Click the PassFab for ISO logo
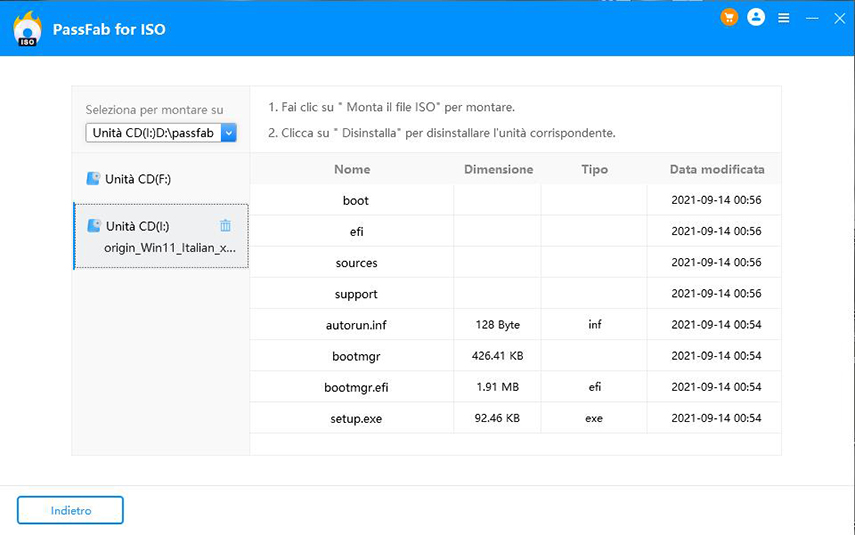855x535 pixels. coord(28,29)
